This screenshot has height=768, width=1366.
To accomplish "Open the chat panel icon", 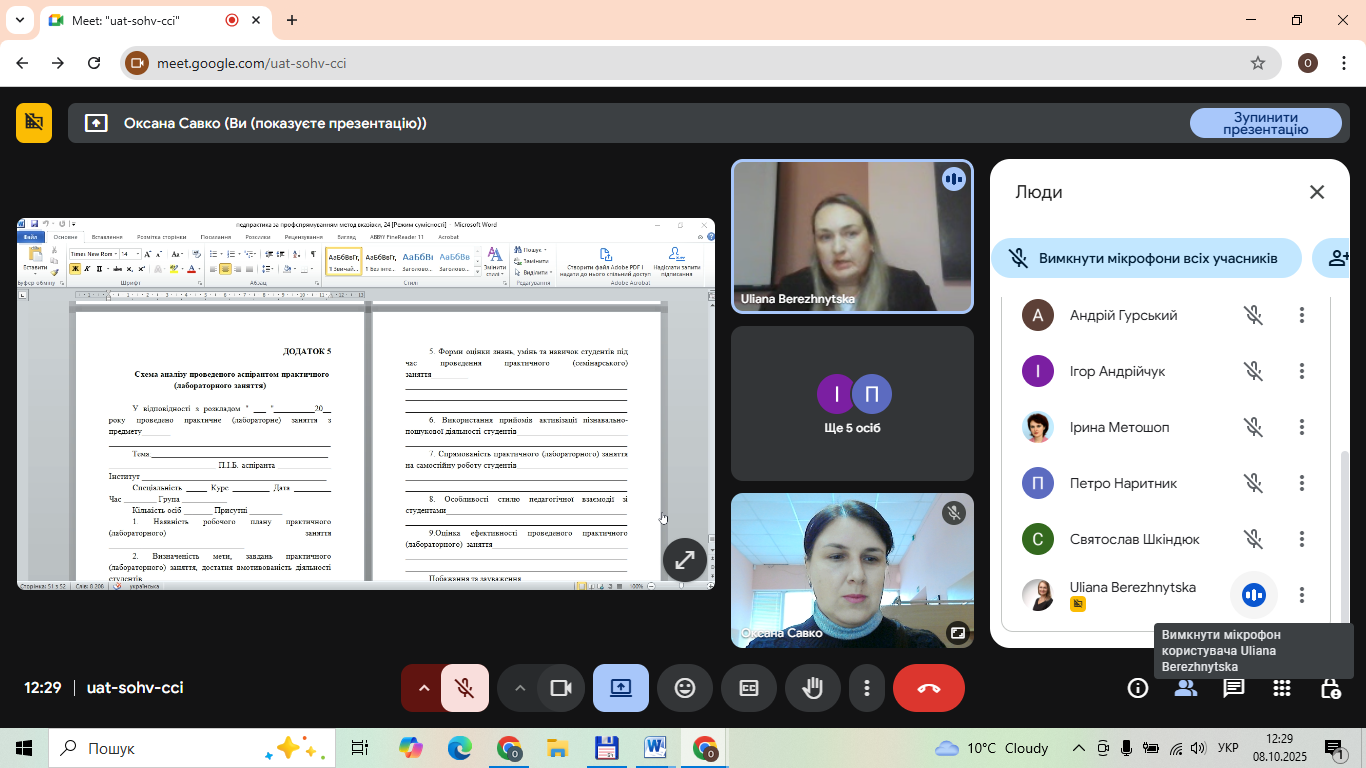I will (x=1234, y=688).
